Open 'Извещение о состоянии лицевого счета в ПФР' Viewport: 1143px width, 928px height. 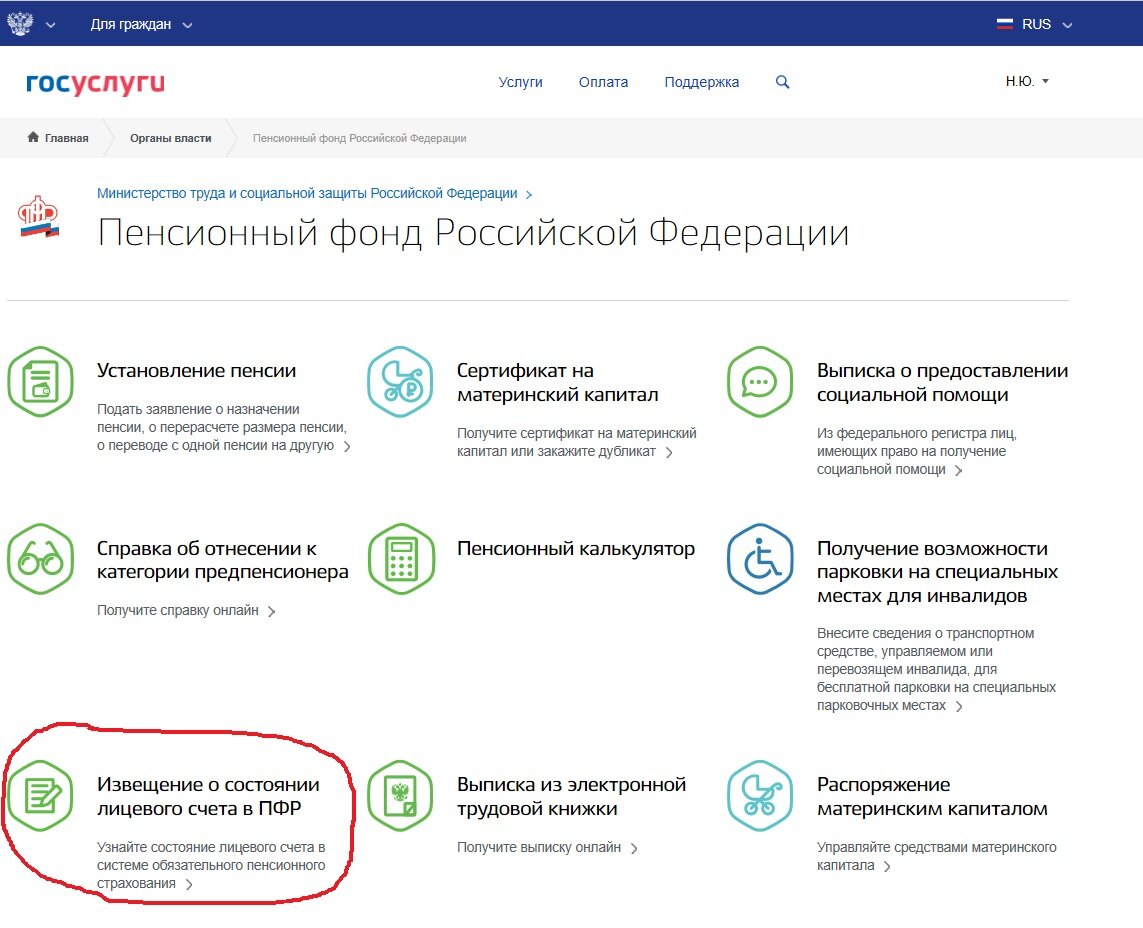coord(208,796)
